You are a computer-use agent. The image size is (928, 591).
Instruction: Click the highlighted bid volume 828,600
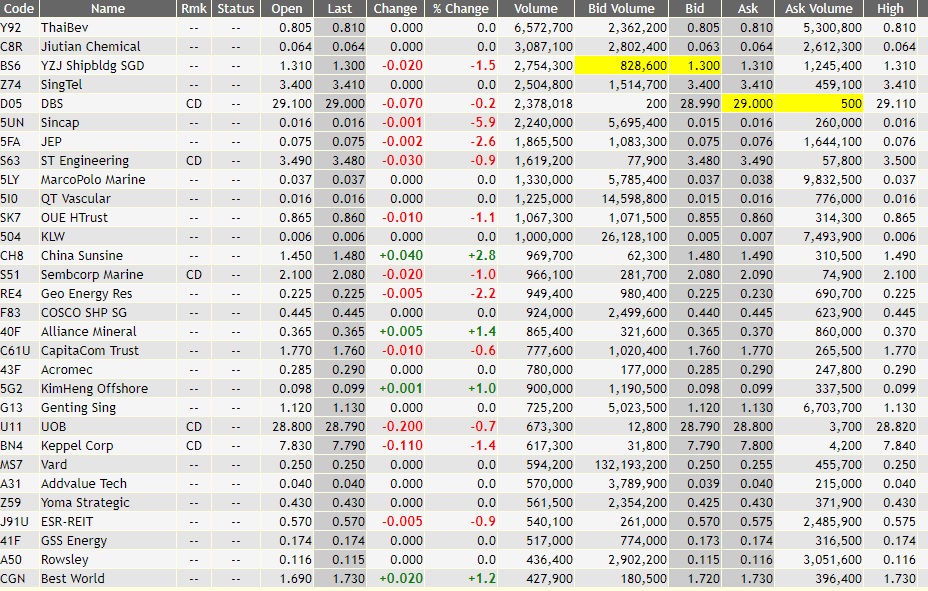pos(621,66)
